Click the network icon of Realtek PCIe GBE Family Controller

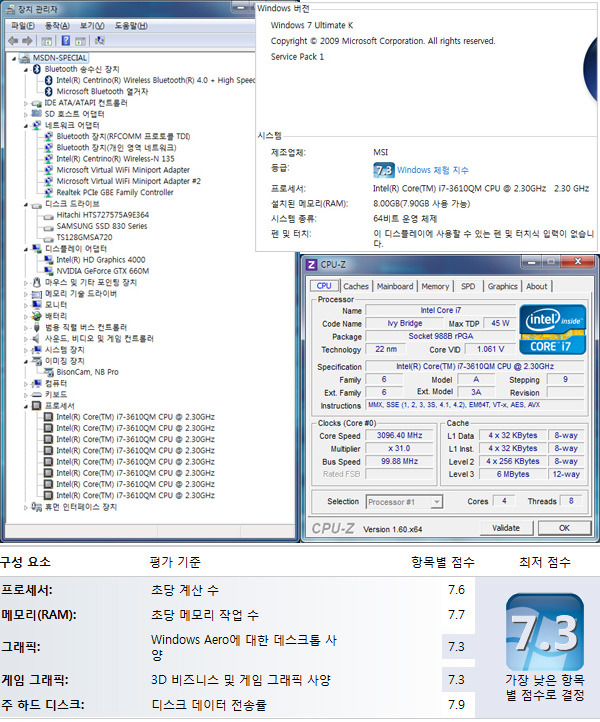coord(48,192)
